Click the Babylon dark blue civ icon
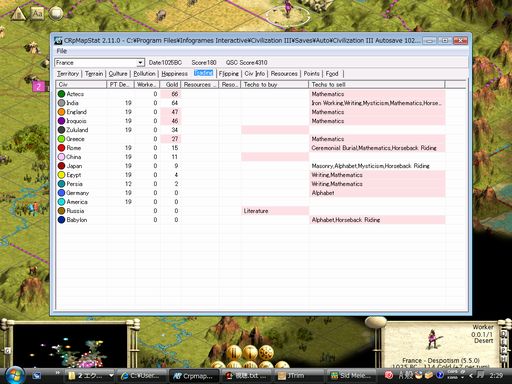512x384 pixels. 61,220
